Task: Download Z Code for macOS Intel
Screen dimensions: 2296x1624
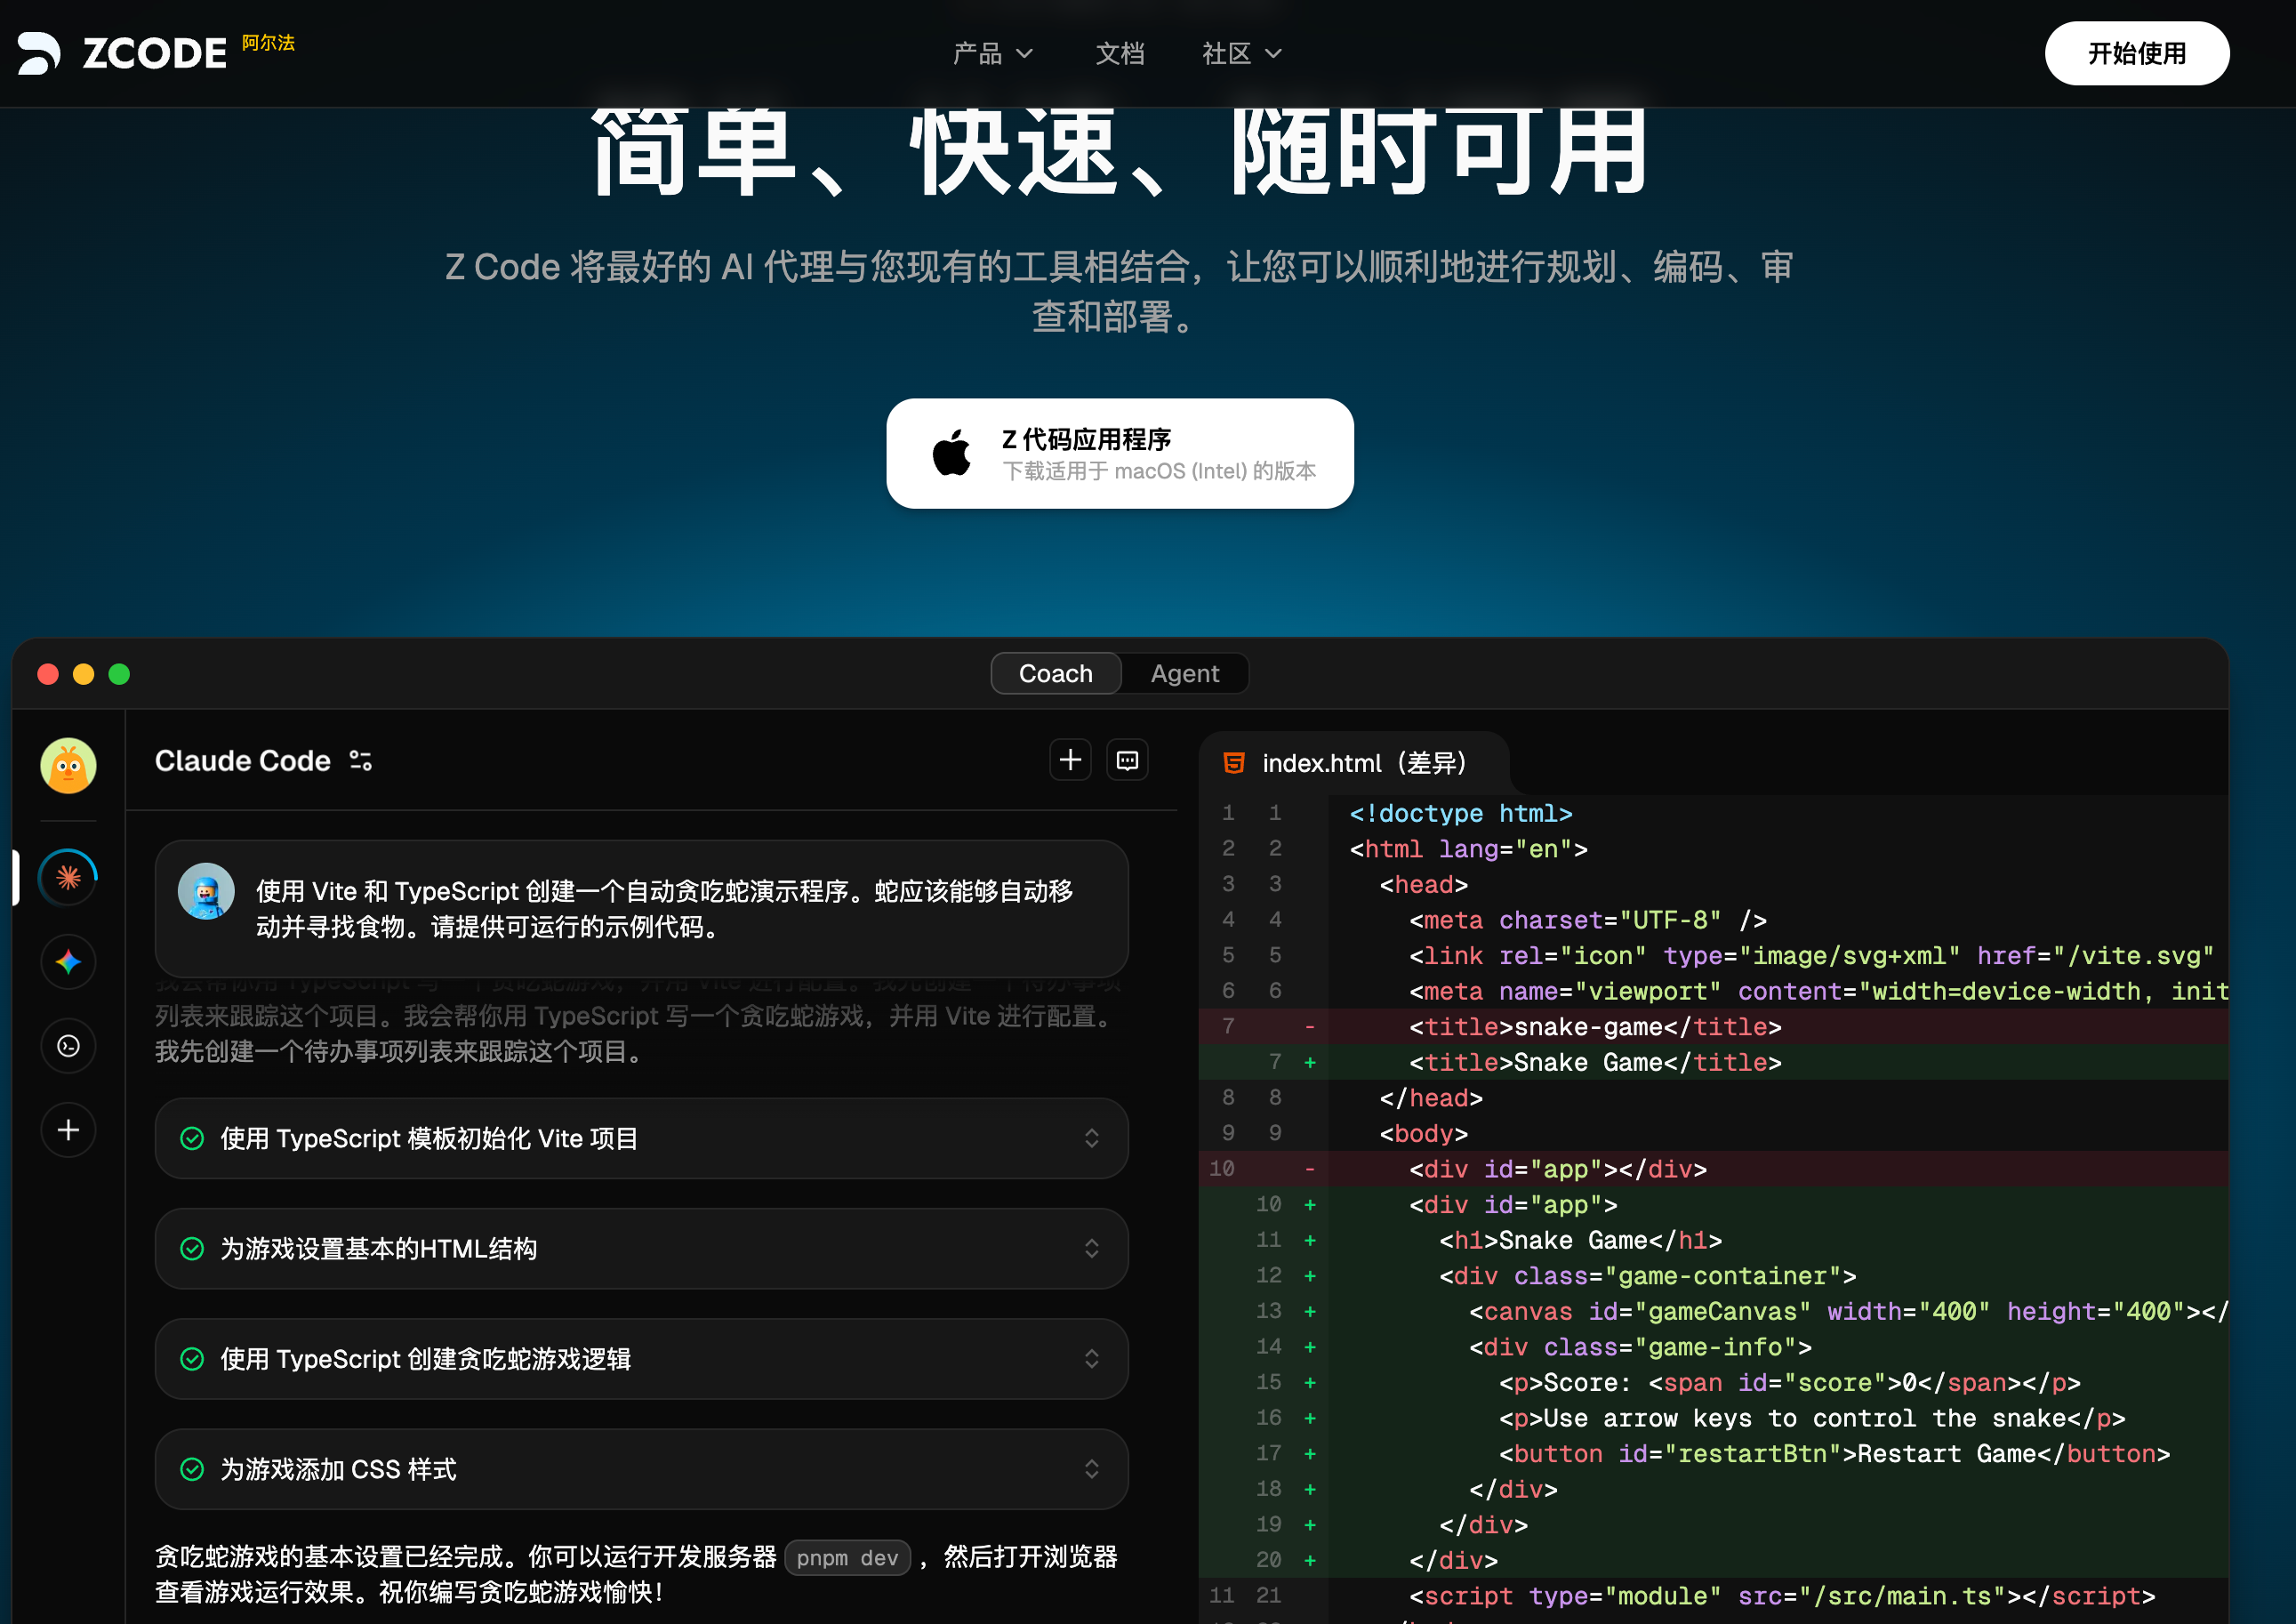Action: [1119, 454]
